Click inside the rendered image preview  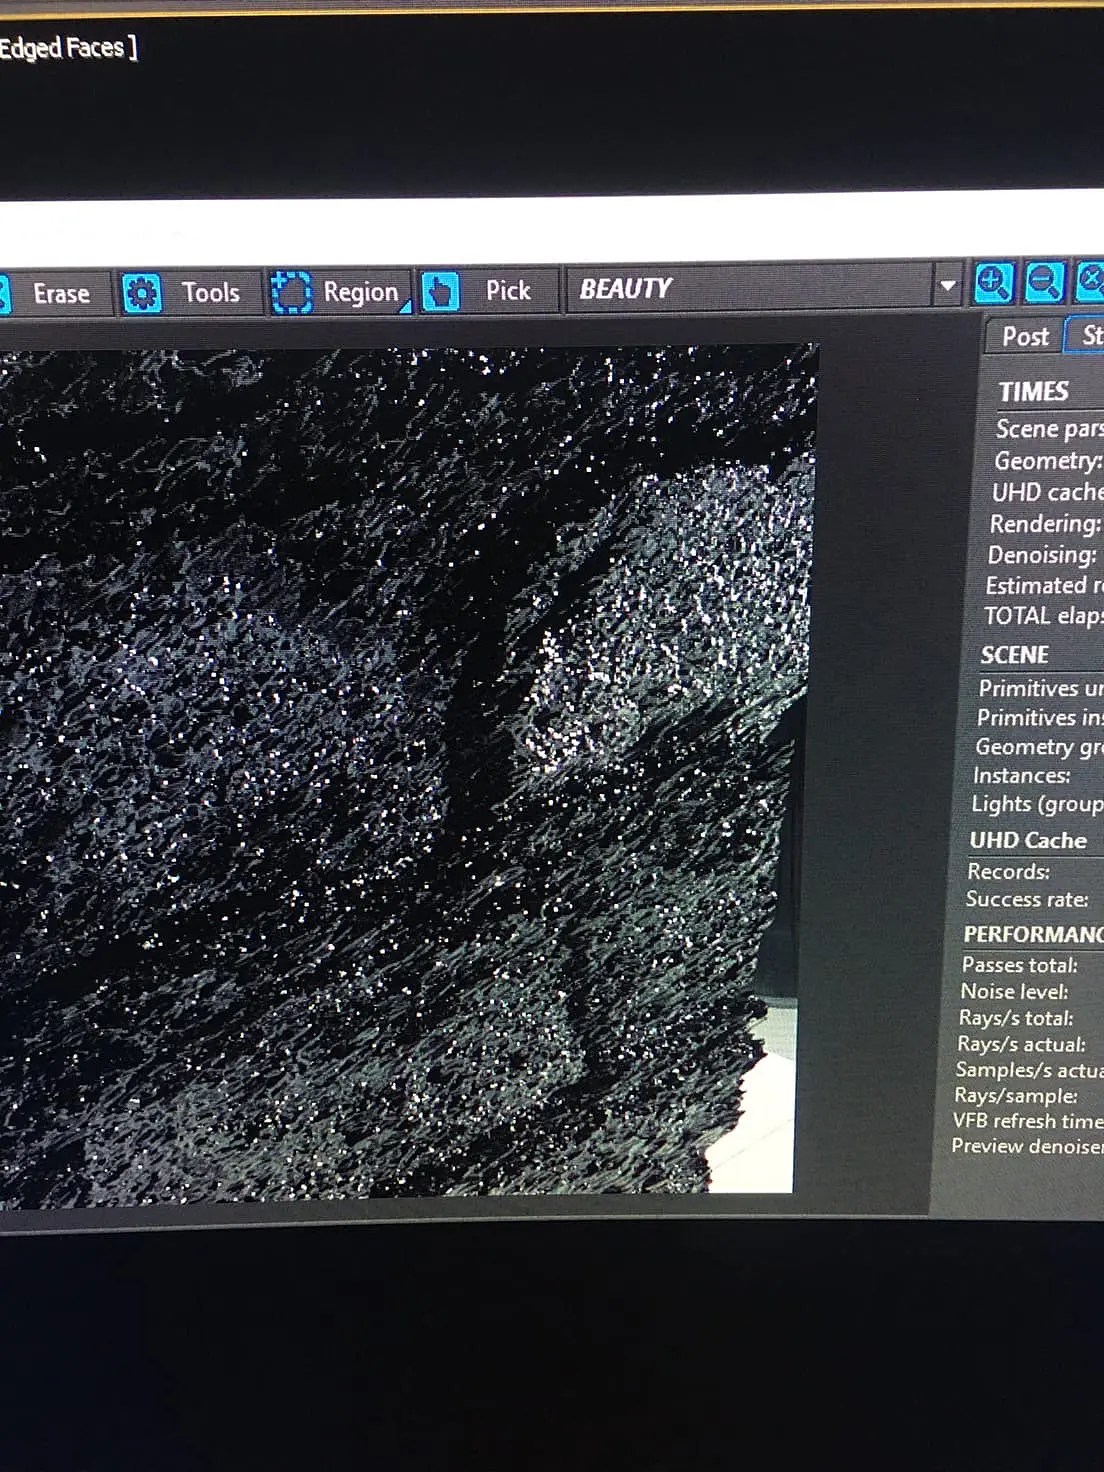(x=400, y=770)
